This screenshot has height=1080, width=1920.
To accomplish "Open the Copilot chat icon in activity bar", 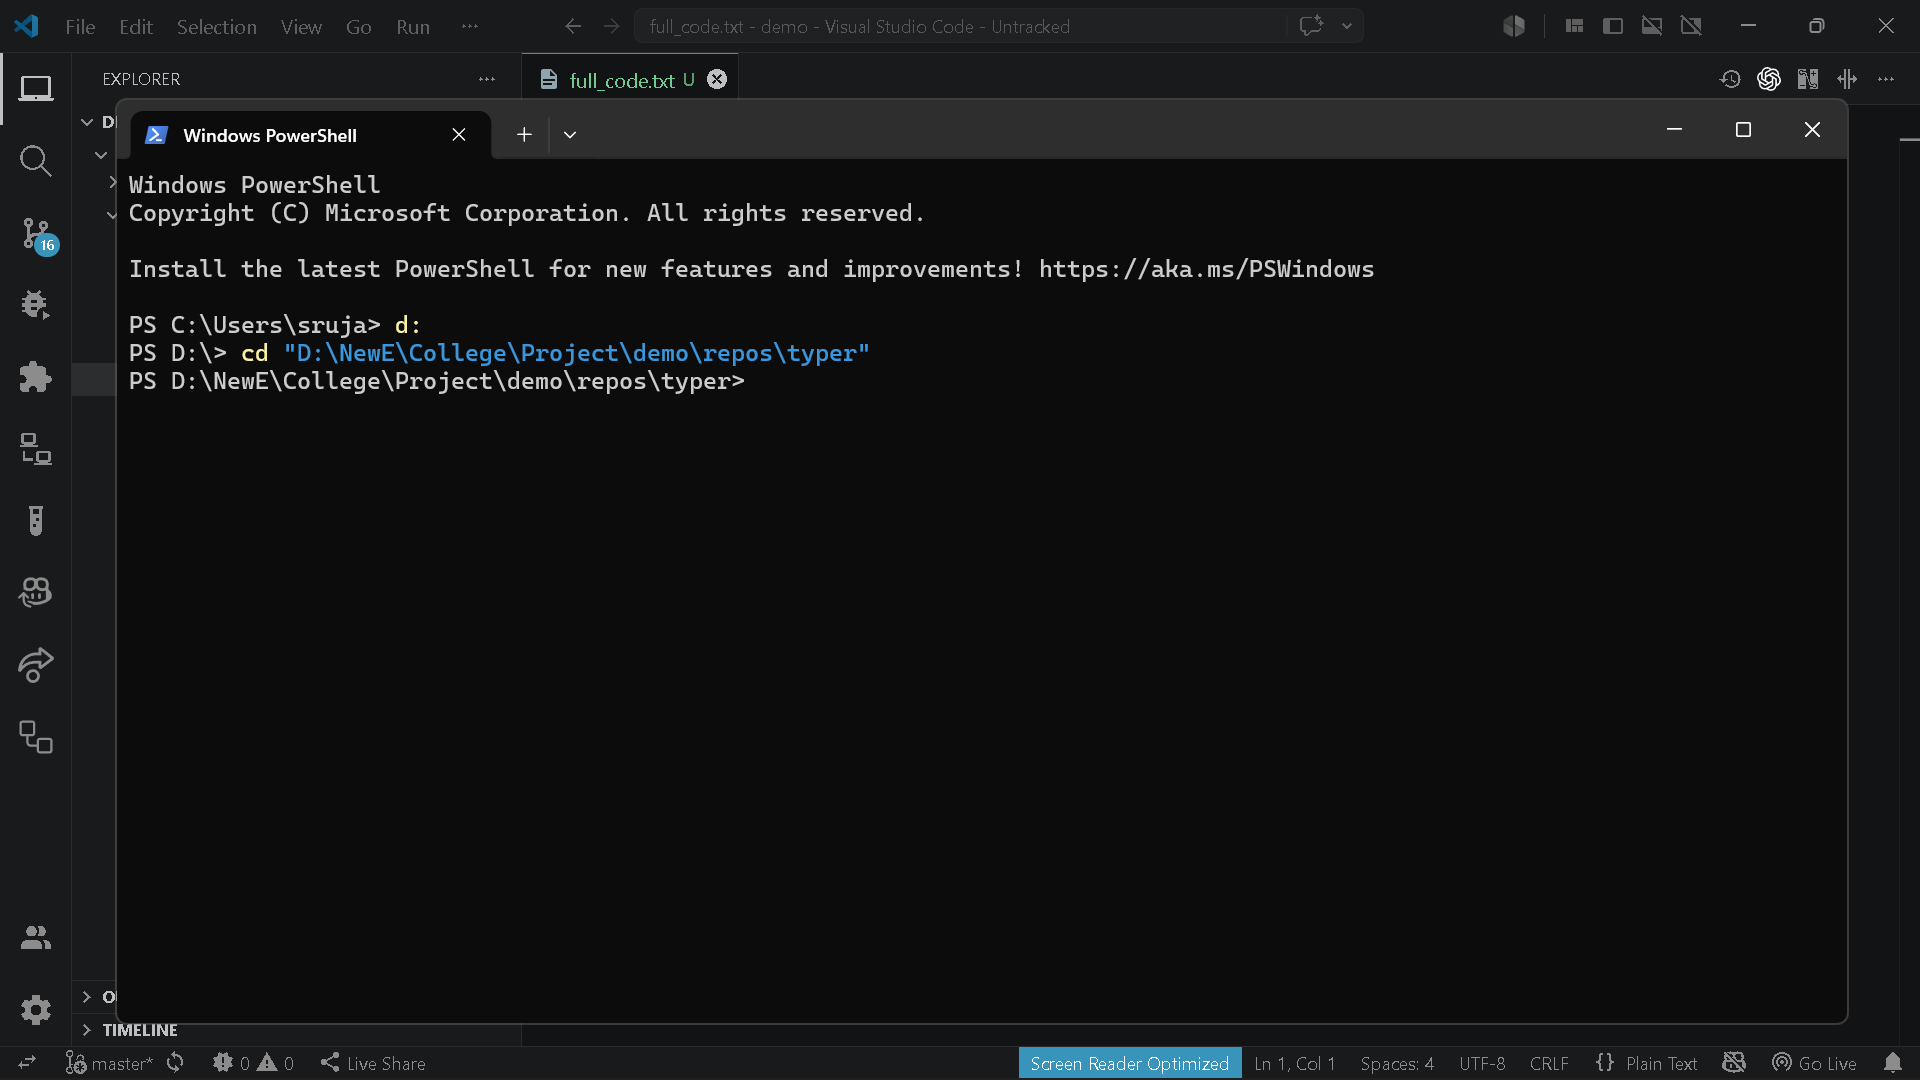I will [36, 593].
